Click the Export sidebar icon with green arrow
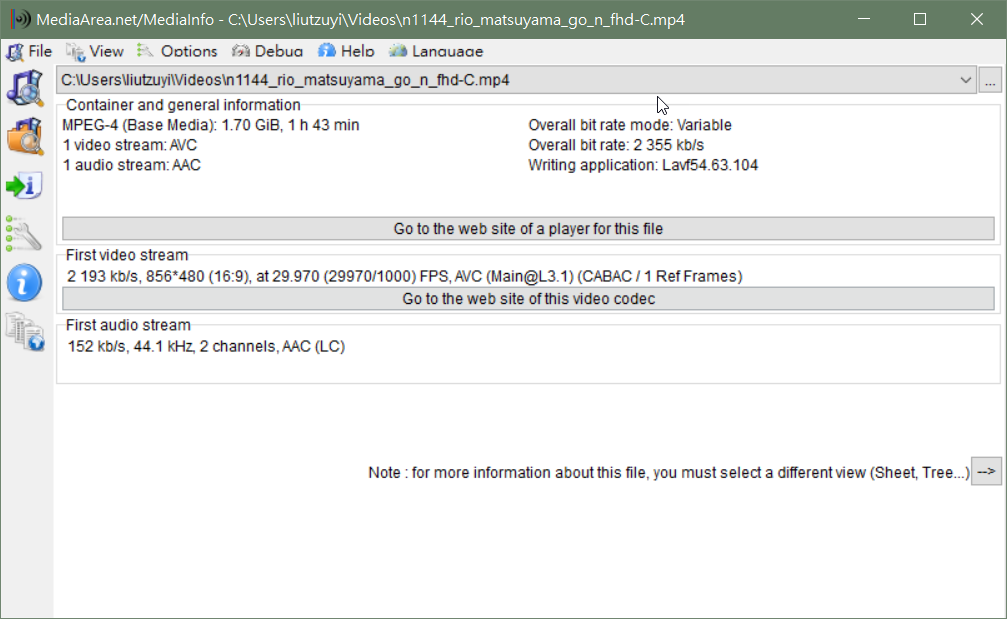Image resolution: width=1007 pixels, height=619 pixels. [24, 186]
